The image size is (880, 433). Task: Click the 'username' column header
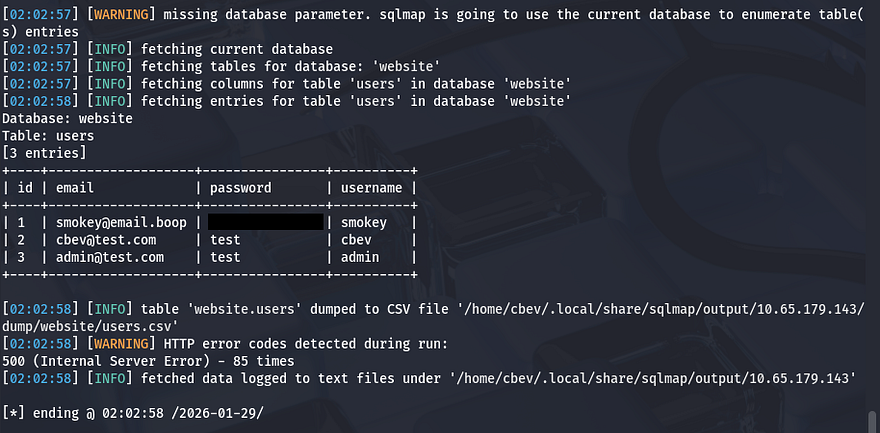click(x=371, y=187)
